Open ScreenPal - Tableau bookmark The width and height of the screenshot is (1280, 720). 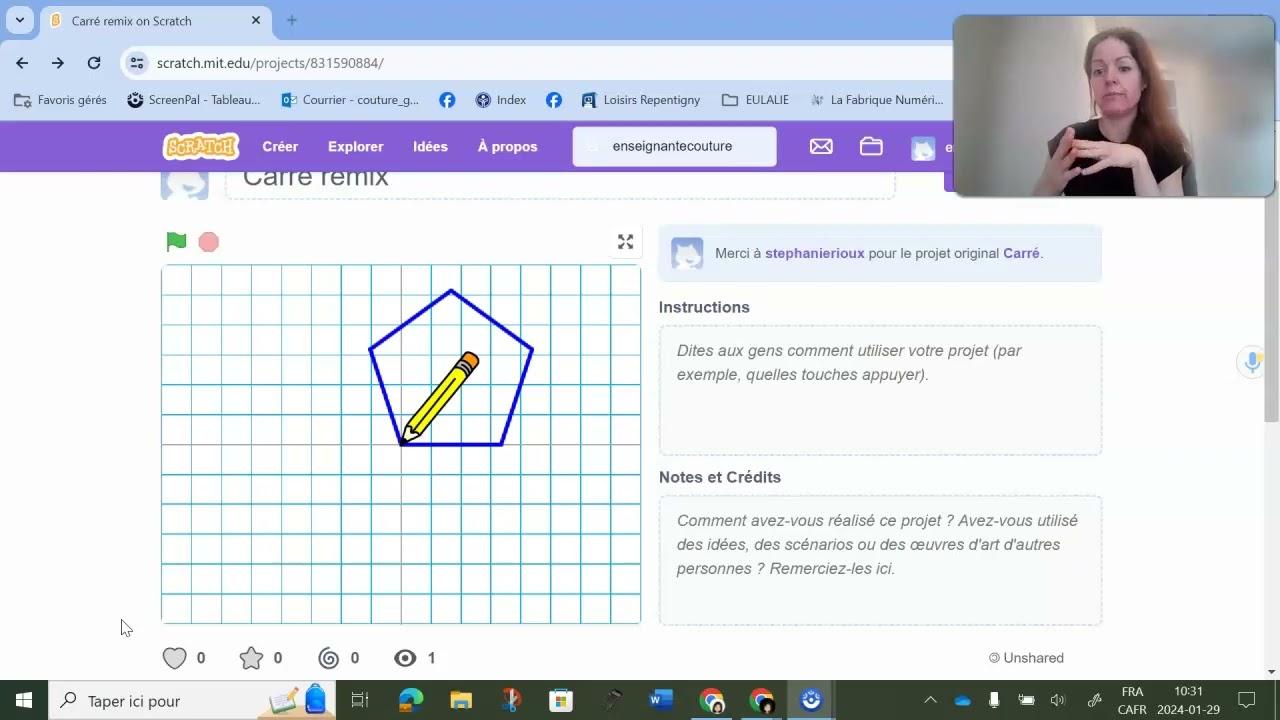click(x=194, y=100)
